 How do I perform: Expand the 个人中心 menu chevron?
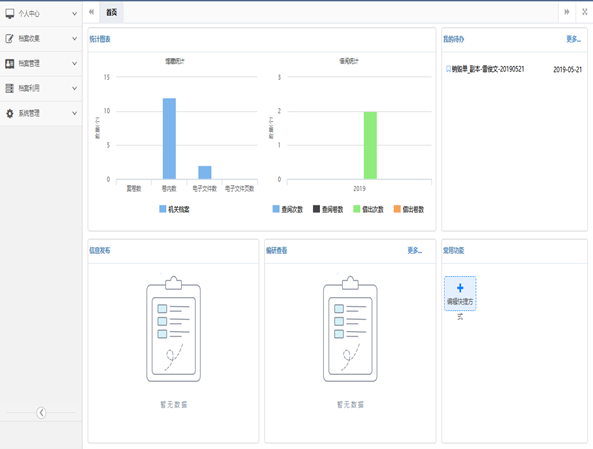(75, 14)
